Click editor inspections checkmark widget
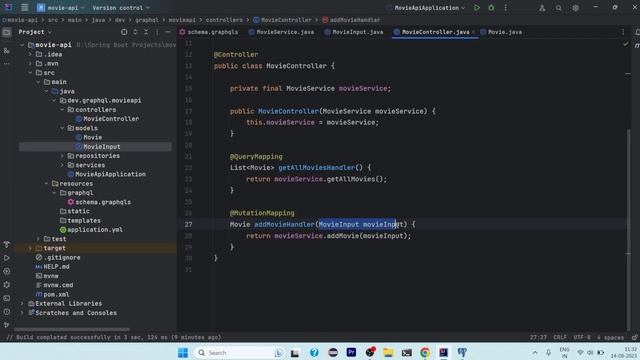Image resolution: width=640 pixels, height=360 pixels. [x=625, y=43]
